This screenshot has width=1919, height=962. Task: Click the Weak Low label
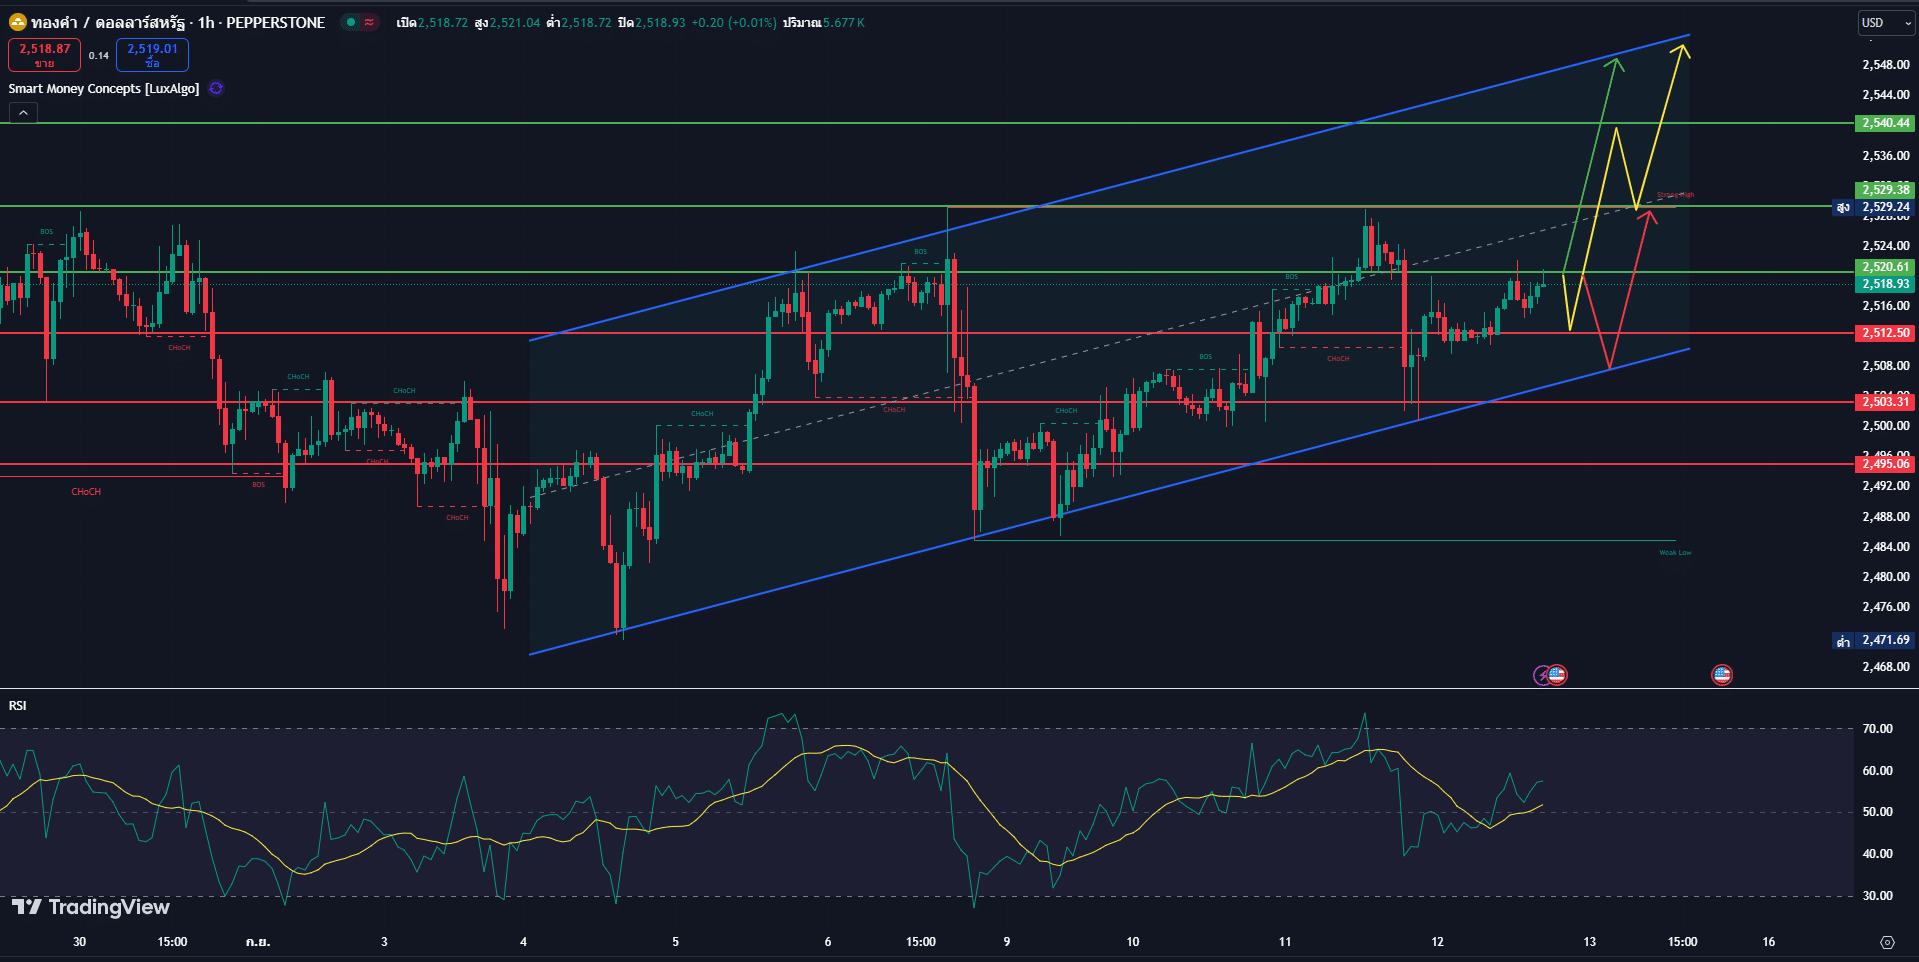coord(1675,553)
